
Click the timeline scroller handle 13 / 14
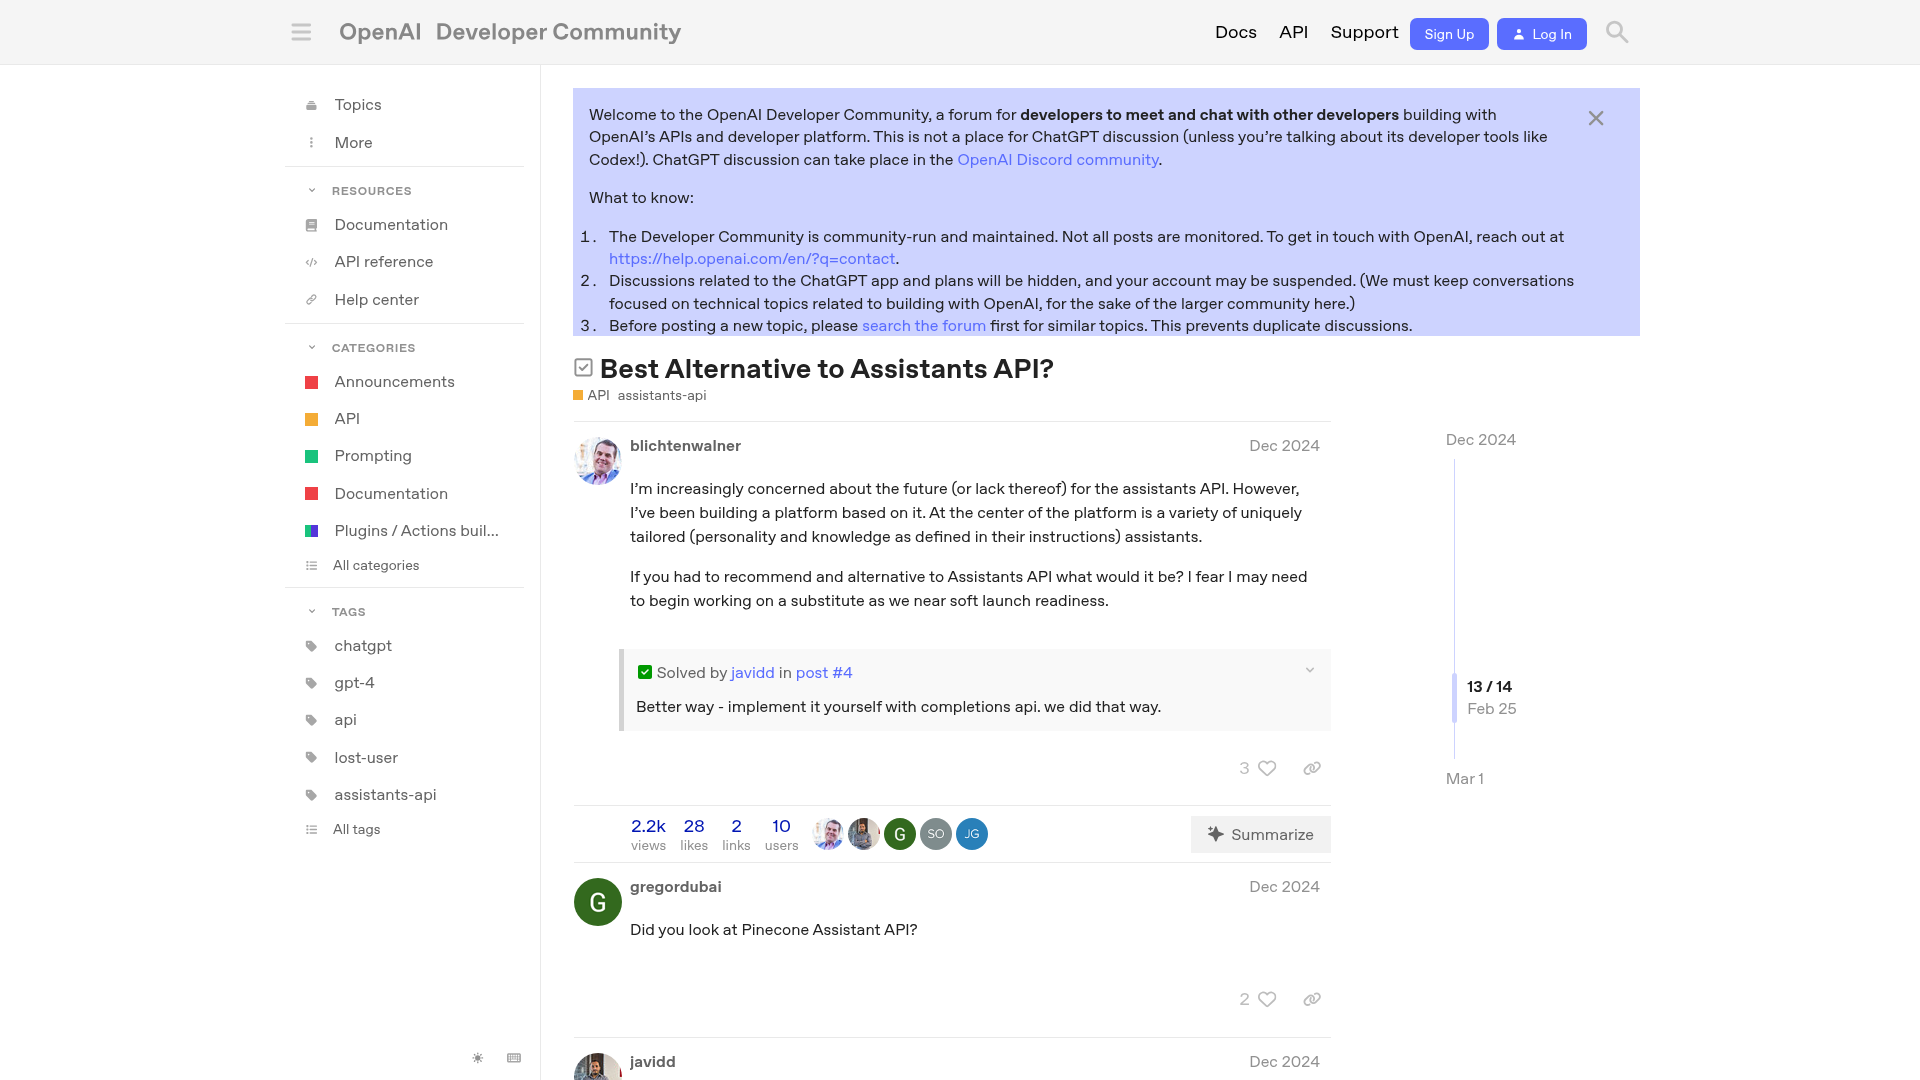[x=1455, y=698]
